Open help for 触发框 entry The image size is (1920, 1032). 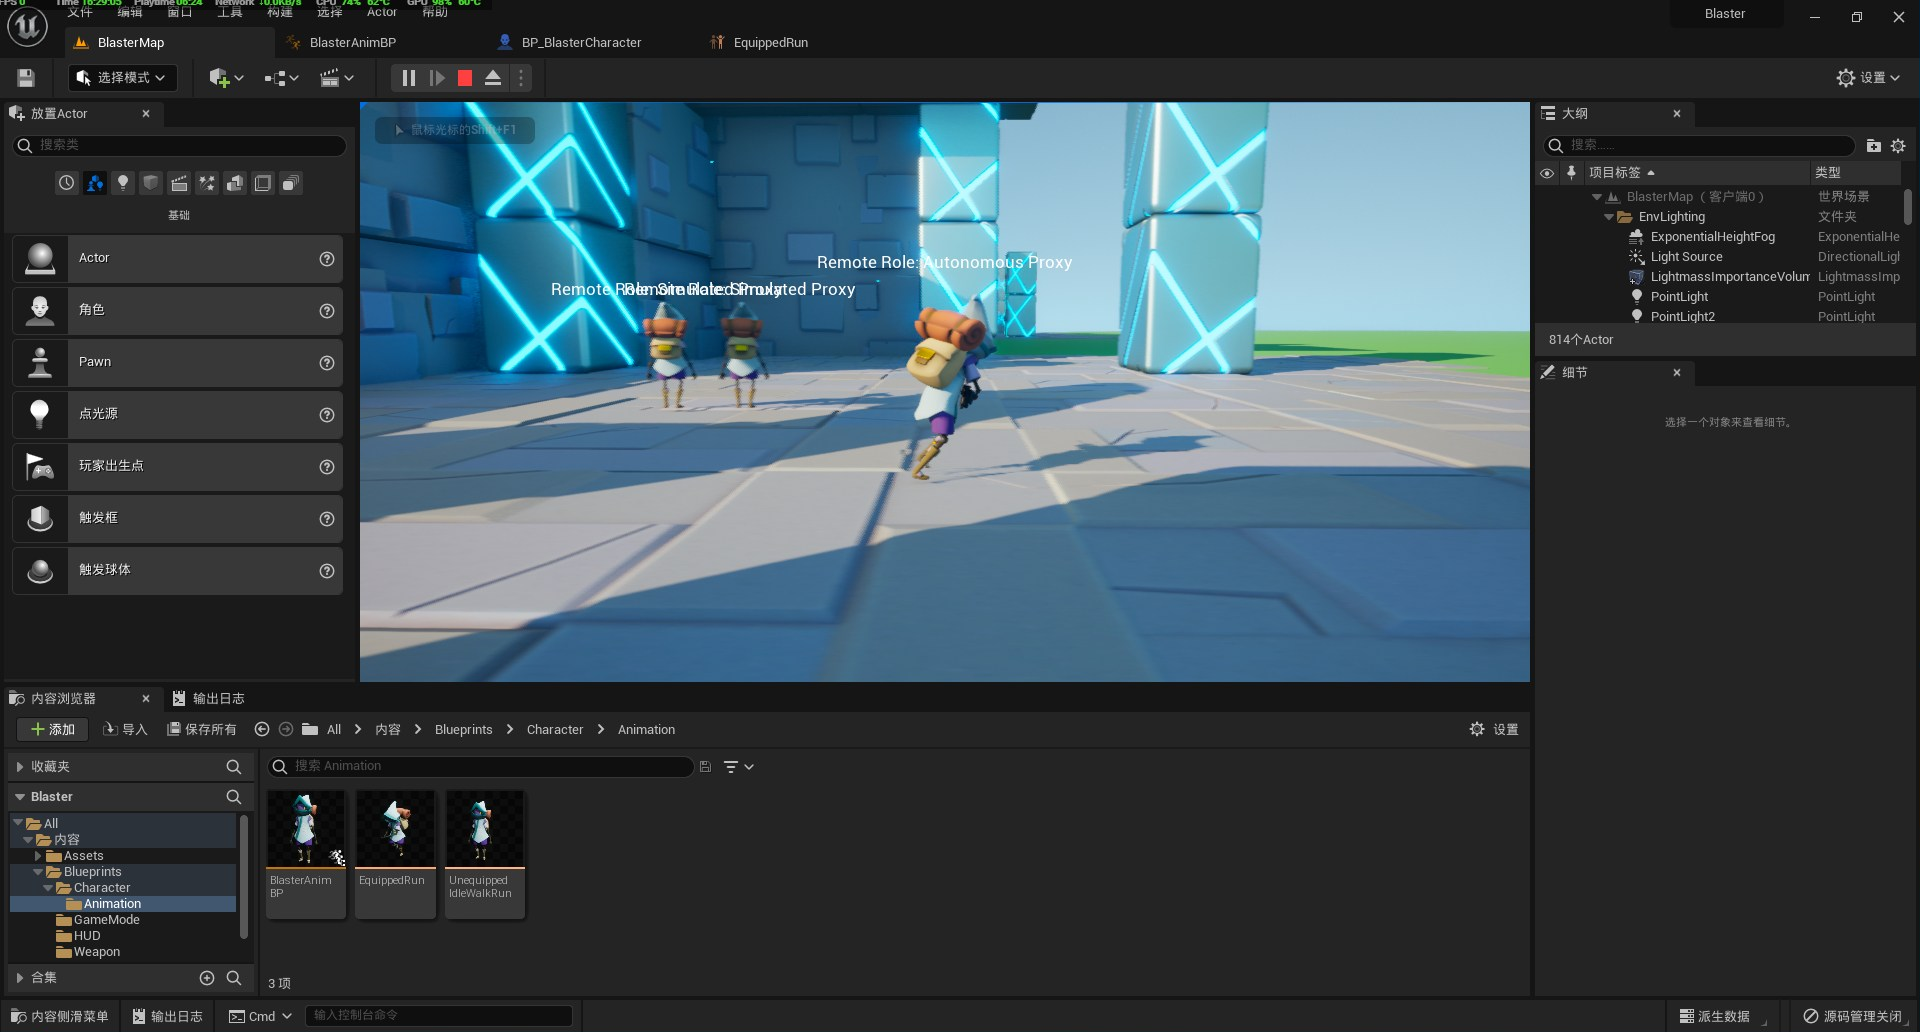[x=326, y=519]
